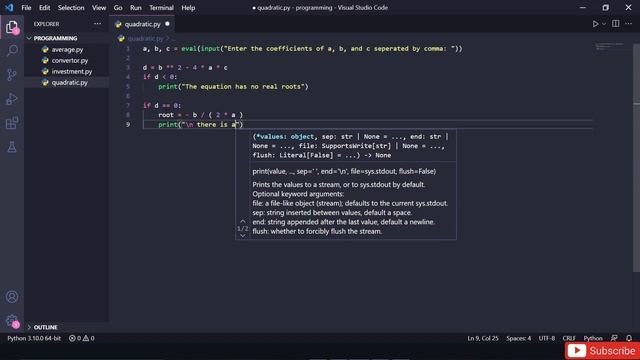Open the notifications bell

pyautogui.click(x=629, y=338)
